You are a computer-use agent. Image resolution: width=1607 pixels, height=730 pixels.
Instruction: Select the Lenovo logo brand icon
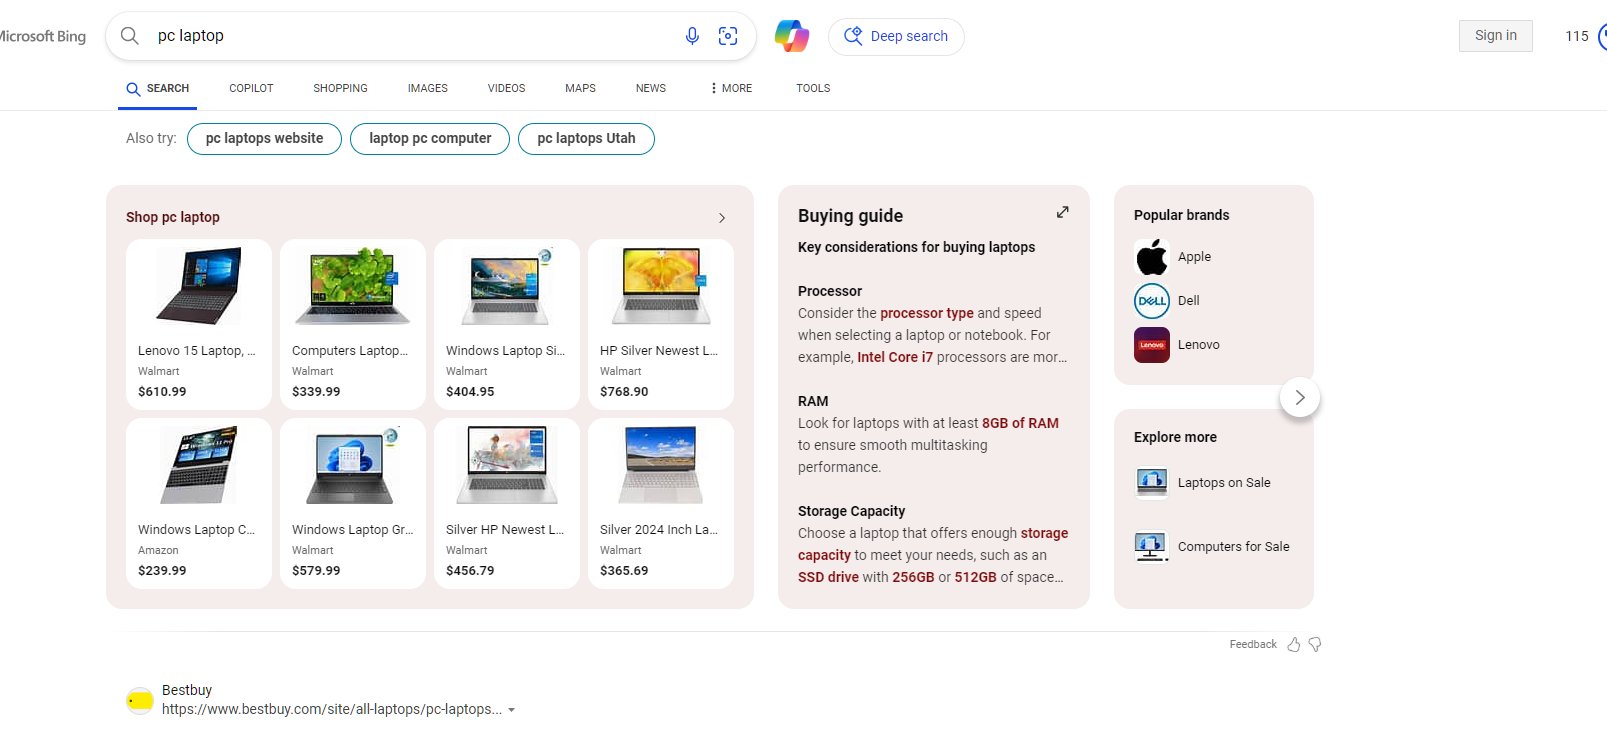1152,345
